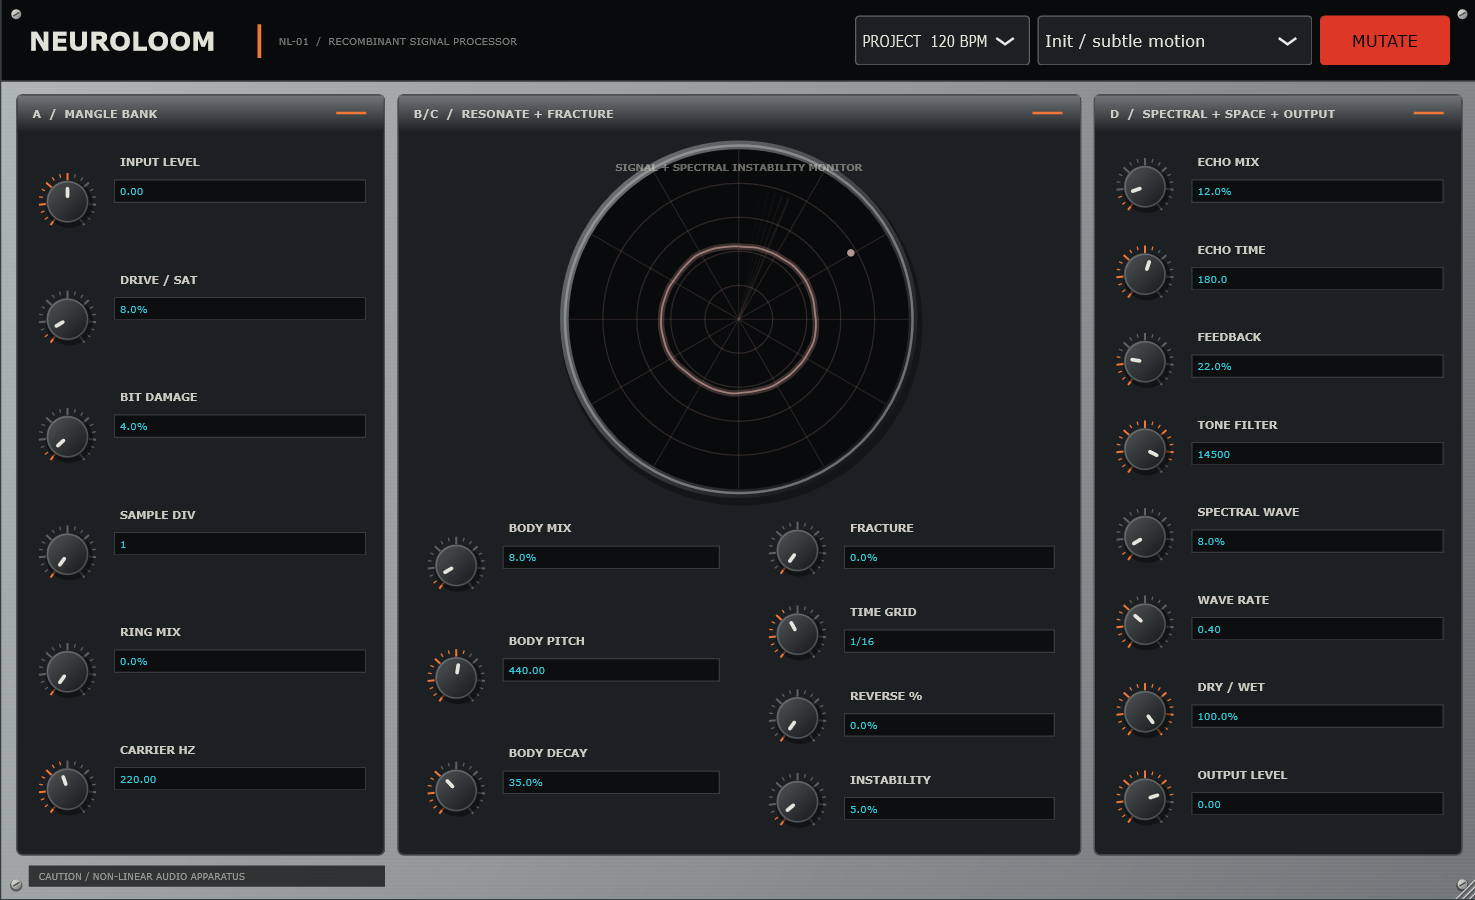Click the OUTPUT LEVEL knob
This screenshot has width=1475, height=900.
point(1145,798)
